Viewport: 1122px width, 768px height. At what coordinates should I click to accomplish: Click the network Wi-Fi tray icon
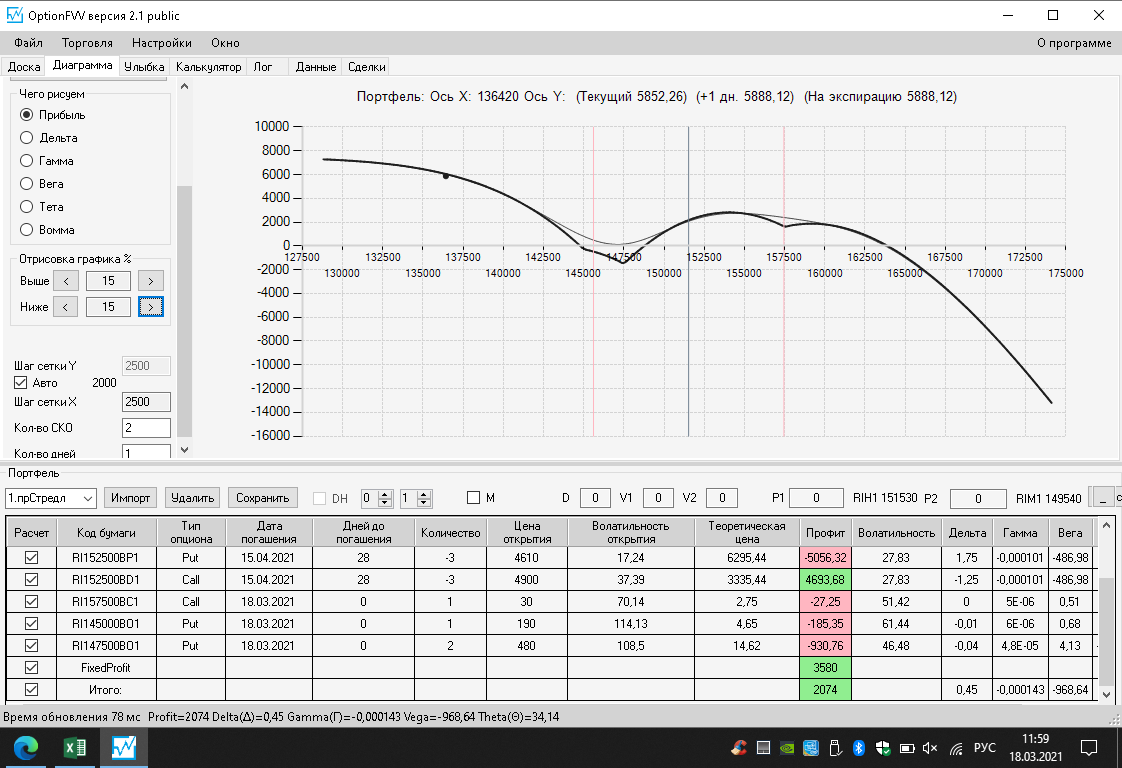pyautogui.click(x=956, y=749)
